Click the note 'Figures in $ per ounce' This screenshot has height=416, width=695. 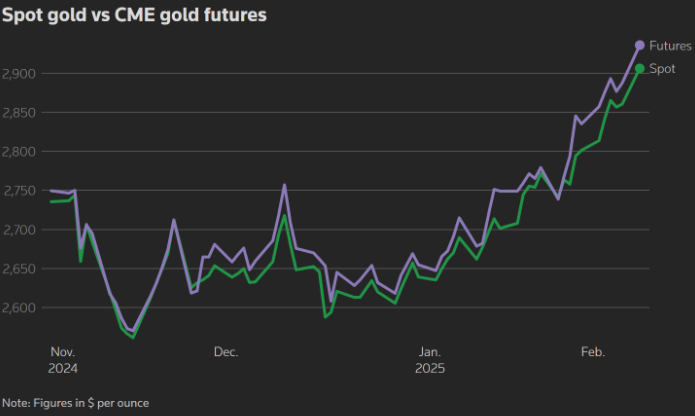point(75,402)
